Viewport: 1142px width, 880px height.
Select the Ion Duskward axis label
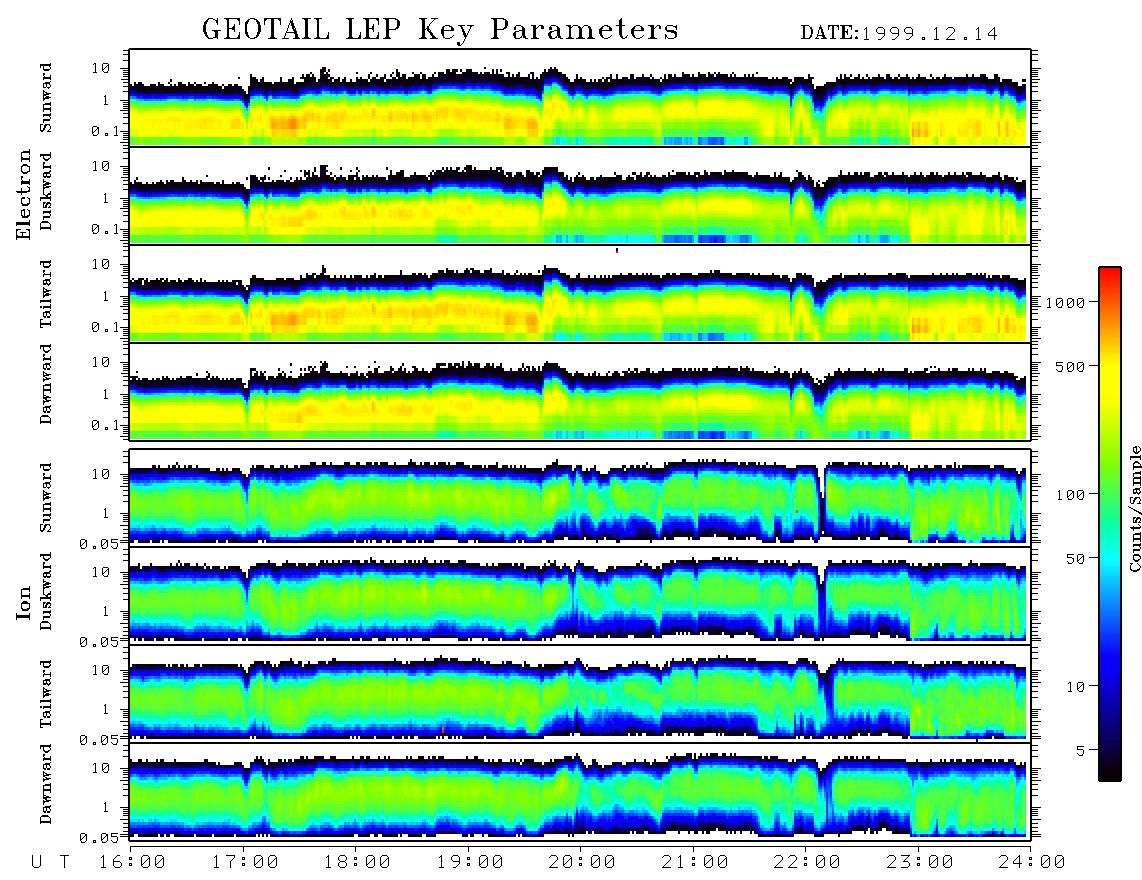click(46, 591)
